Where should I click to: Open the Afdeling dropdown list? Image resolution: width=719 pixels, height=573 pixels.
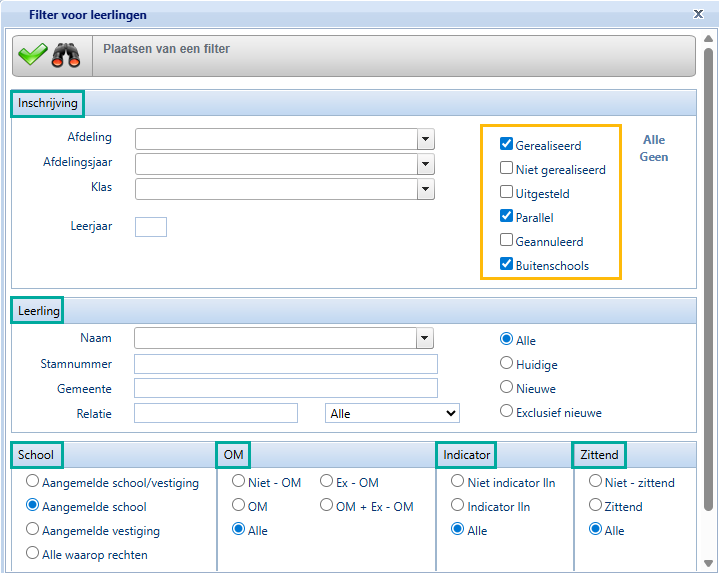pyautogui.click(x=426, y=139)
